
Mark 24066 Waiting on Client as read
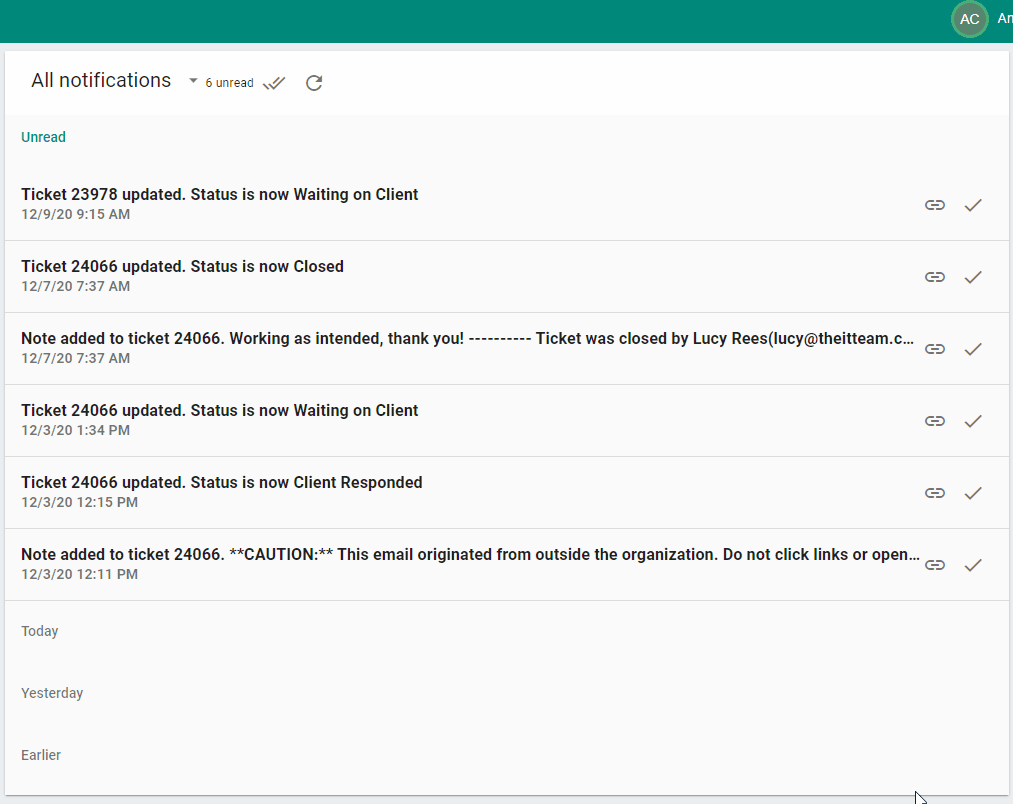973,421
